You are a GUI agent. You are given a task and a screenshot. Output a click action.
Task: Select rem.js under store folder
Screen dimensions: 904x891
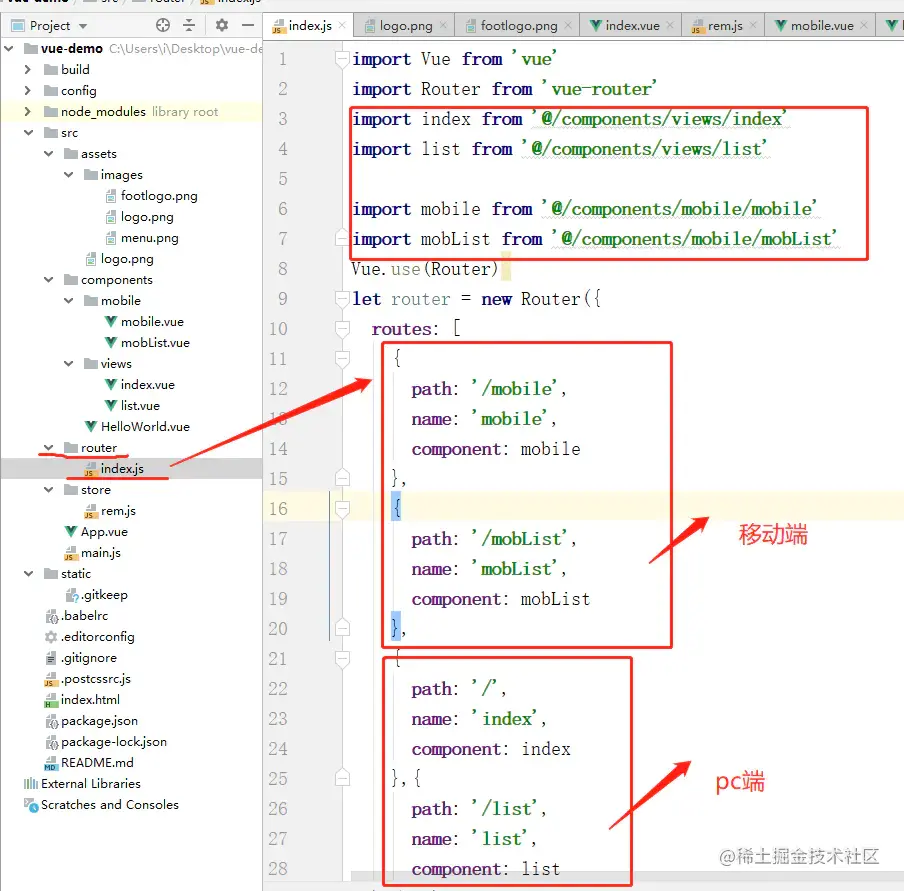110,511
